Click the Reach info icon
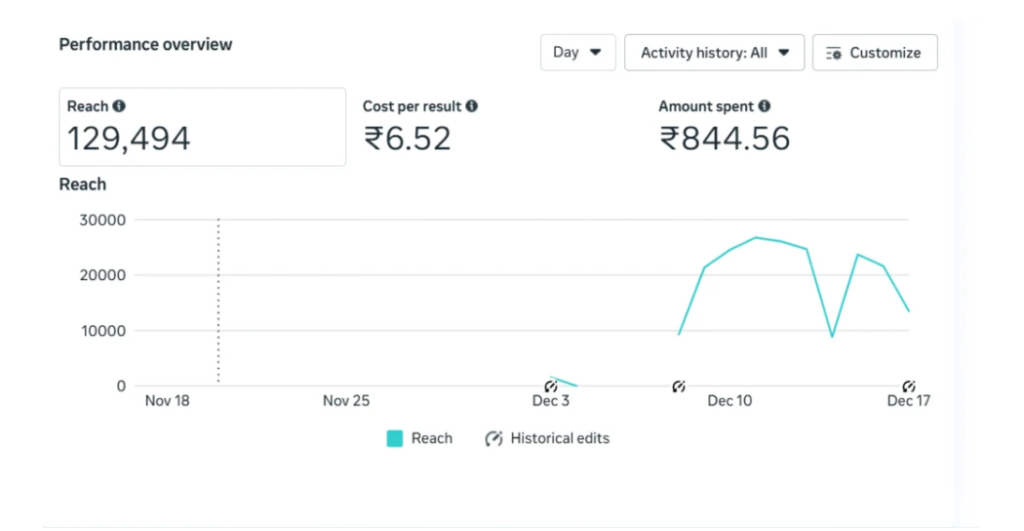The width and height of the screenshot is (1024, 531). pyautogui.click(x=119, y=106)
